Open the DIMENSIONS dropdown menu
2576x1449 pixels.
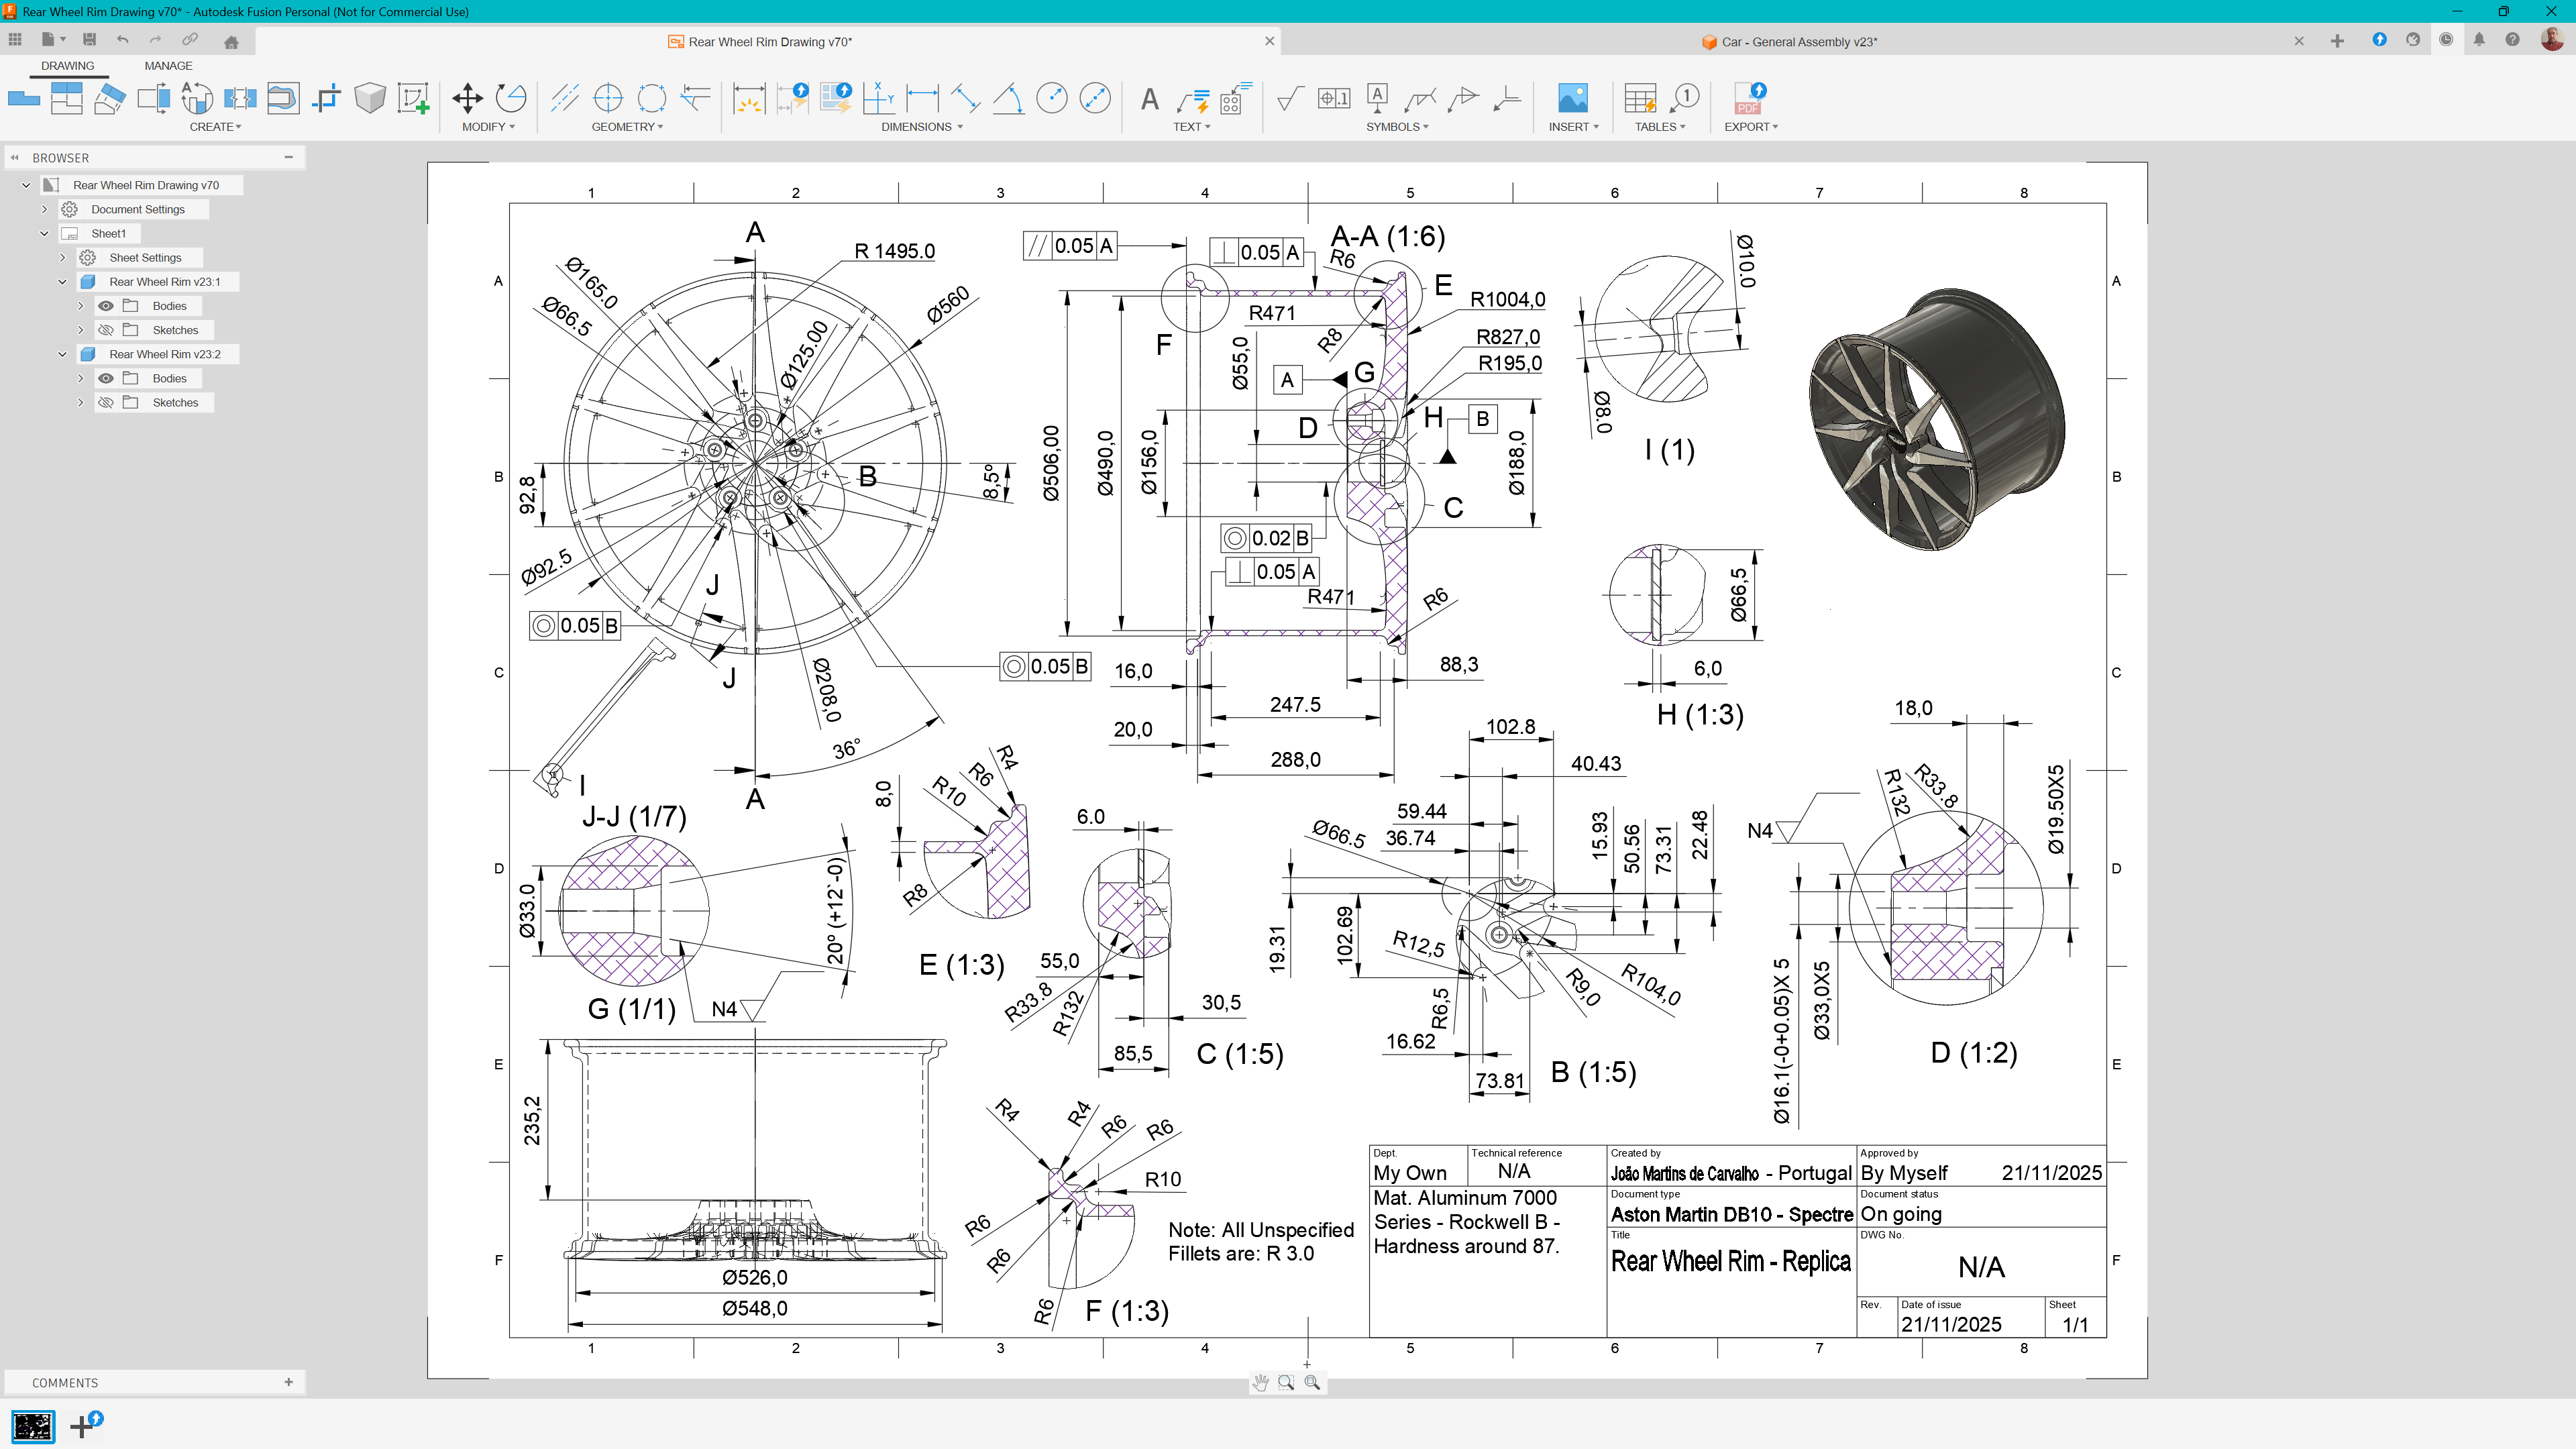coord(921,127)
